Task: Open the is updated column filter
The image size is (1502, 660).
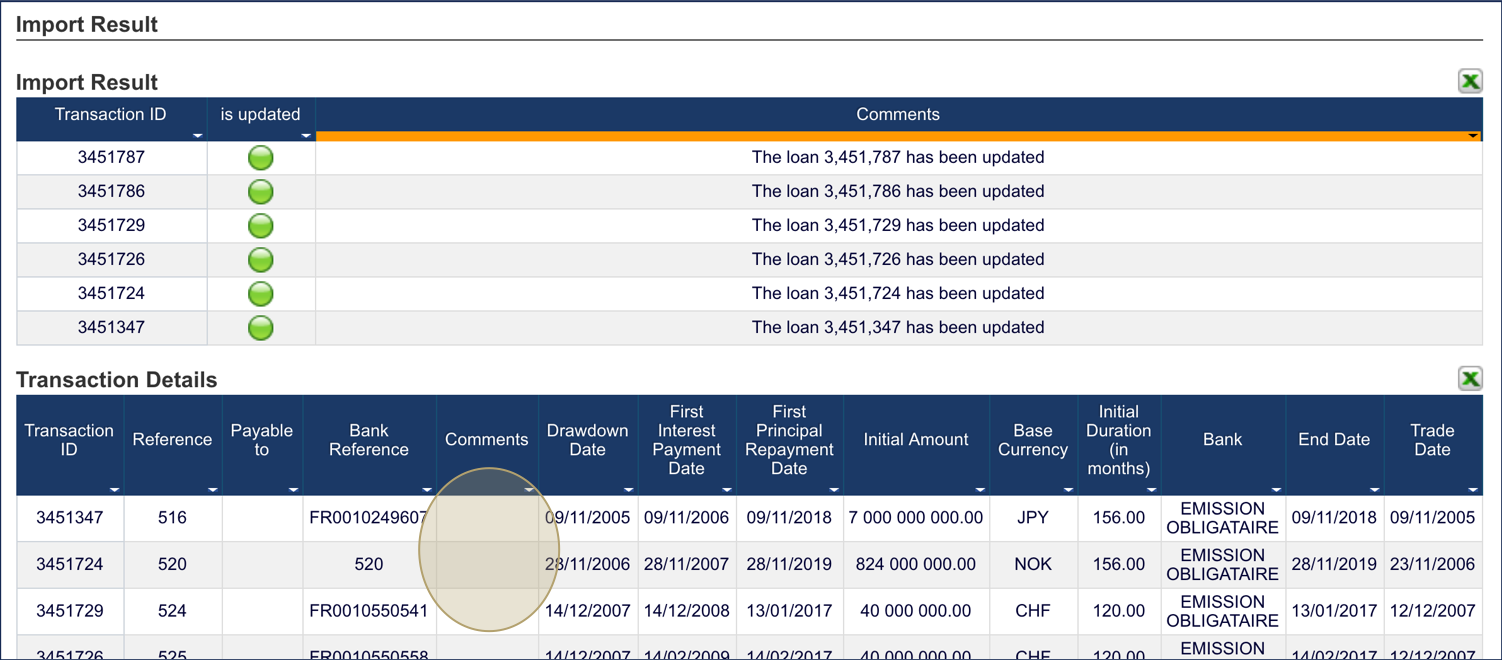Action: coord(306,134)
